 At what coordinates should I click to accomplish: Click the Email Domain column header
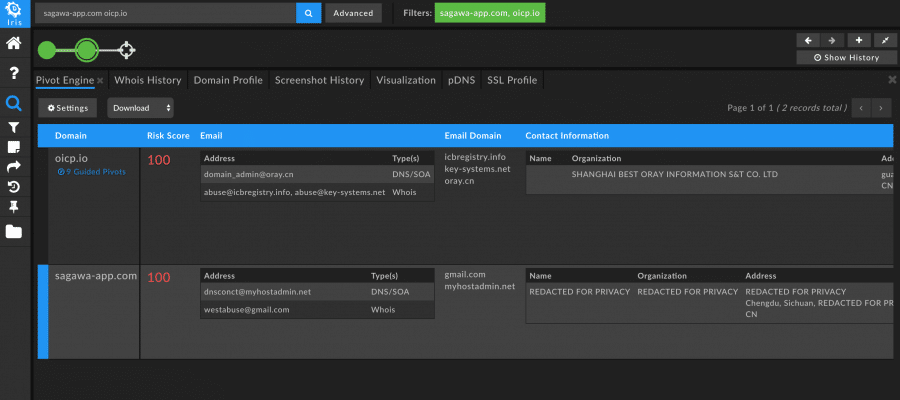tap(472, 136)
